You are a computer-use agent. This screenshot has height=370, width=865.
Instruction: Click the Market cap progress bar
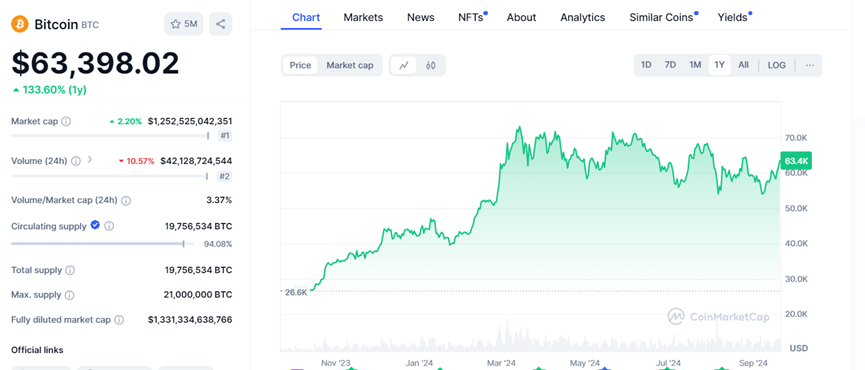point(110,136)
